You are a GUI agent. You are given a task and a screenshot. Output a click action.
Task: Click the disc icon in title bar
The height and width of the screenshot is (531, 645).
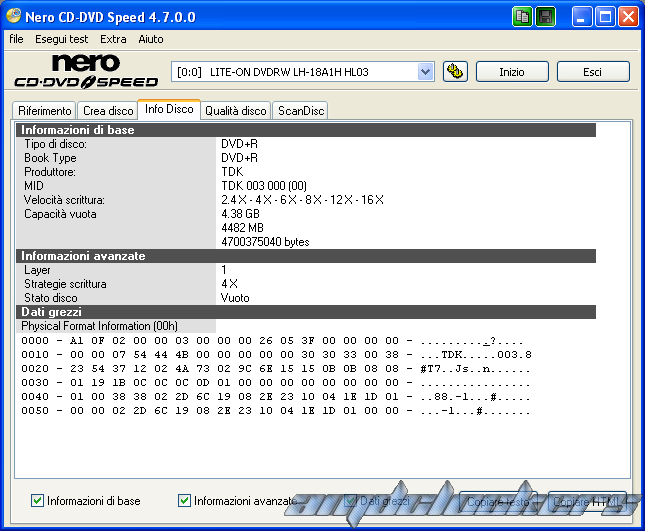14,17
